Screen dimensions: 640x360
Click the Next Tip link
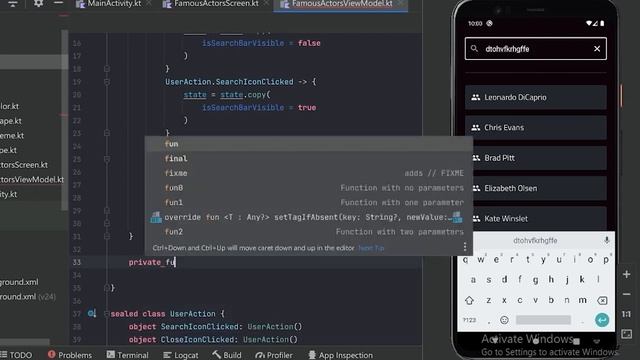(371, 248)
